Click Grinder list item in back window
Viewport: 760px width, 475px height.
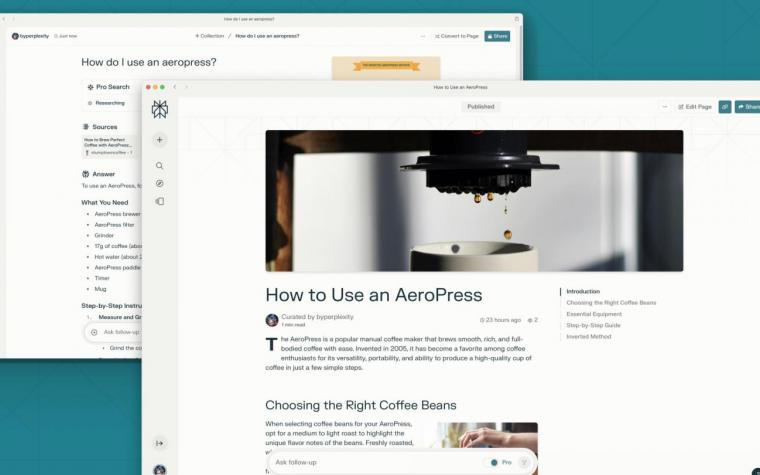pos(104,236)
